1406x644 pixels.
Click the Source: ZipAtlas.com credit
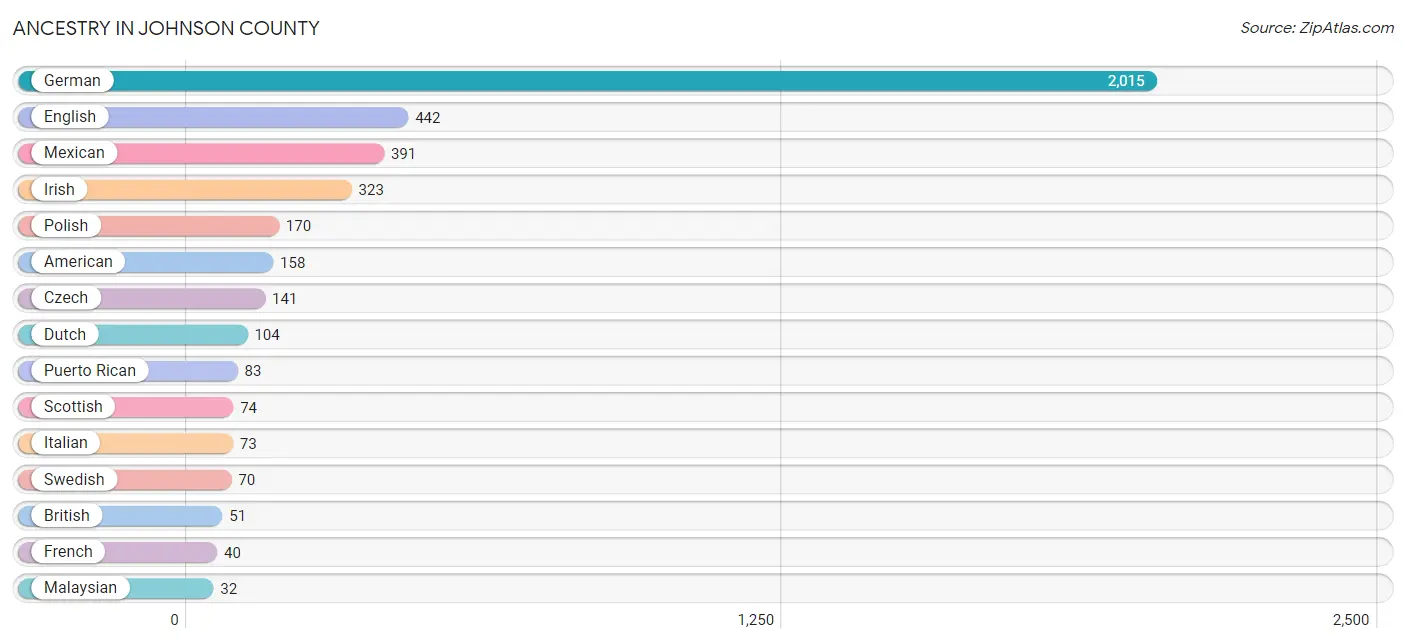1317,28
